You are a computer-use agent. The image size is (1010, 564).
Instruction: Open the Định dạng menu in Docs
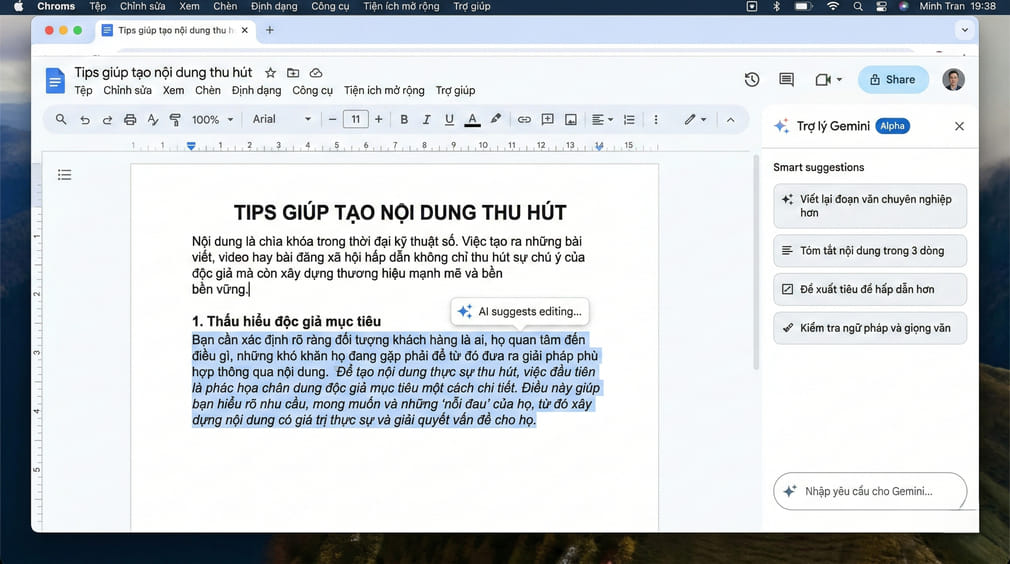(256, 91)
